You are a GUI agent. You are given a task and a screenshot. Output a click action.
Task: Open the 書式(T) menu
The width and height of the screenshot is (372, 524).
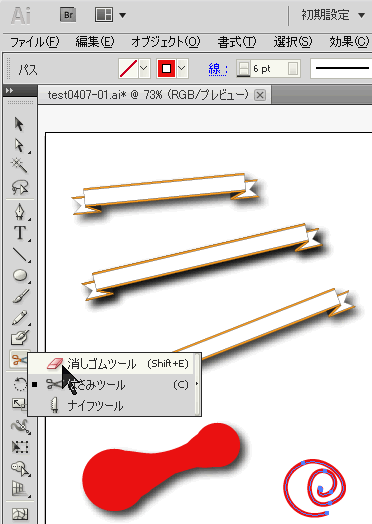click(x=237, y=42)
